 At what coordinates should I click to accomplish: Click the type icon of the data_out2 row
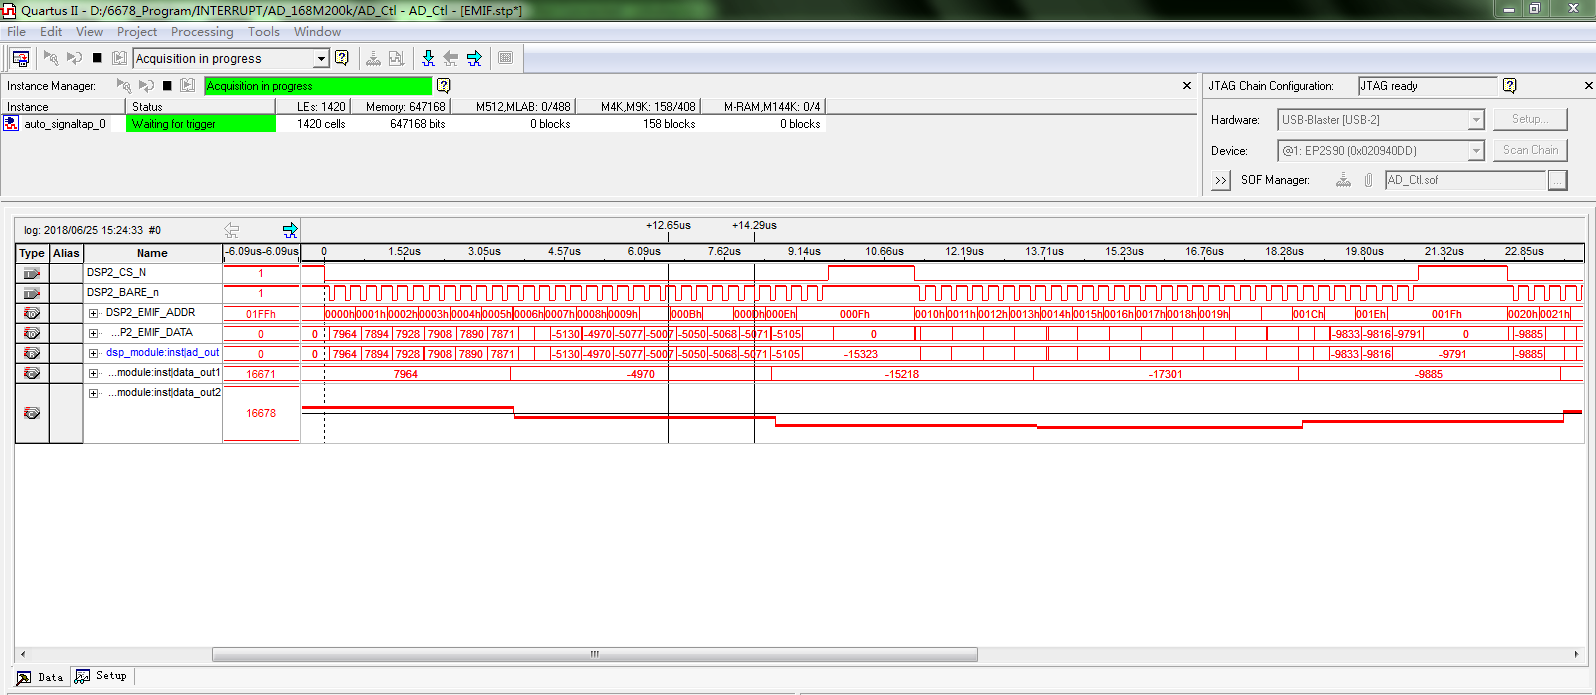tap(32, 413)
